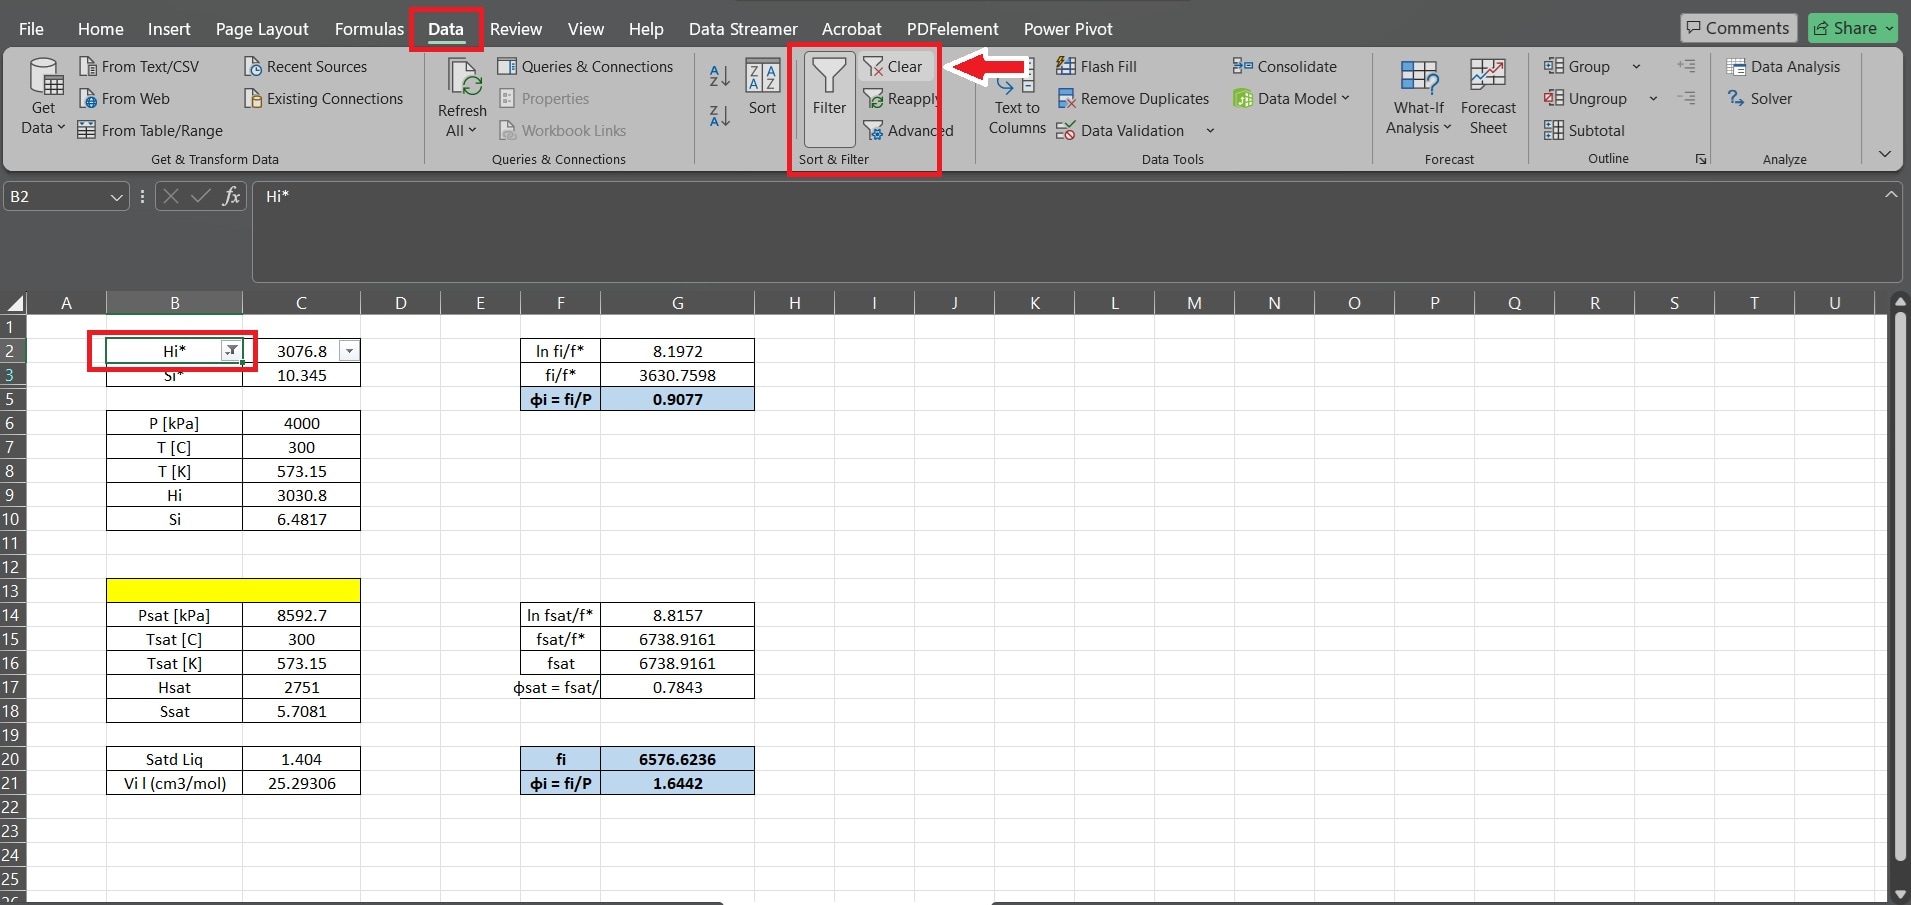Sort descending Z to A

[x=719, y=116]
